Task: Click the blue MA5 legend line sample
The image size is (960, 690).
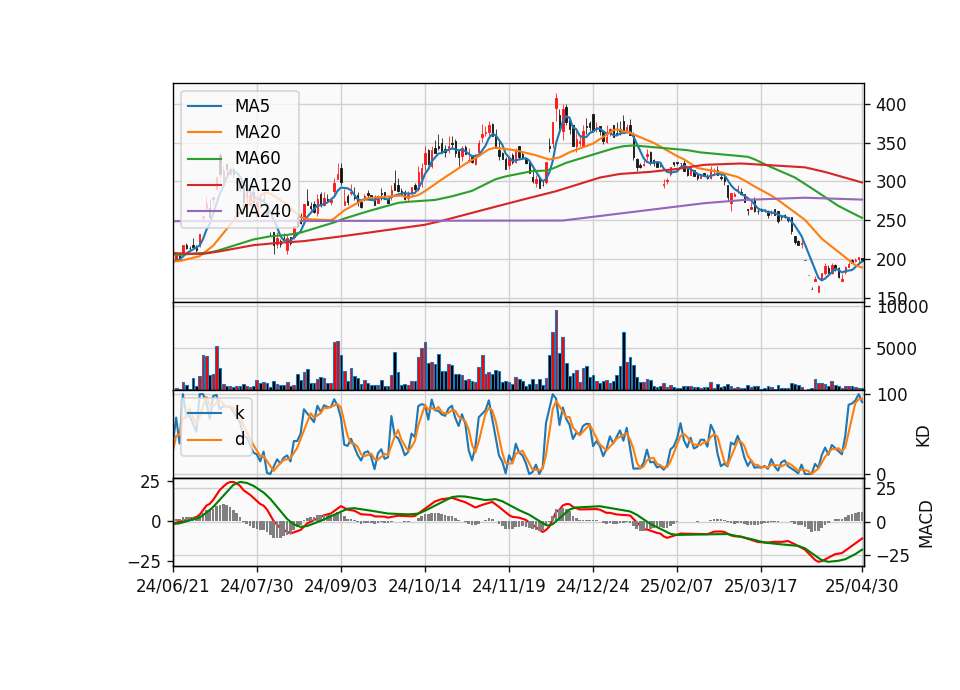Action: [204, 106]
